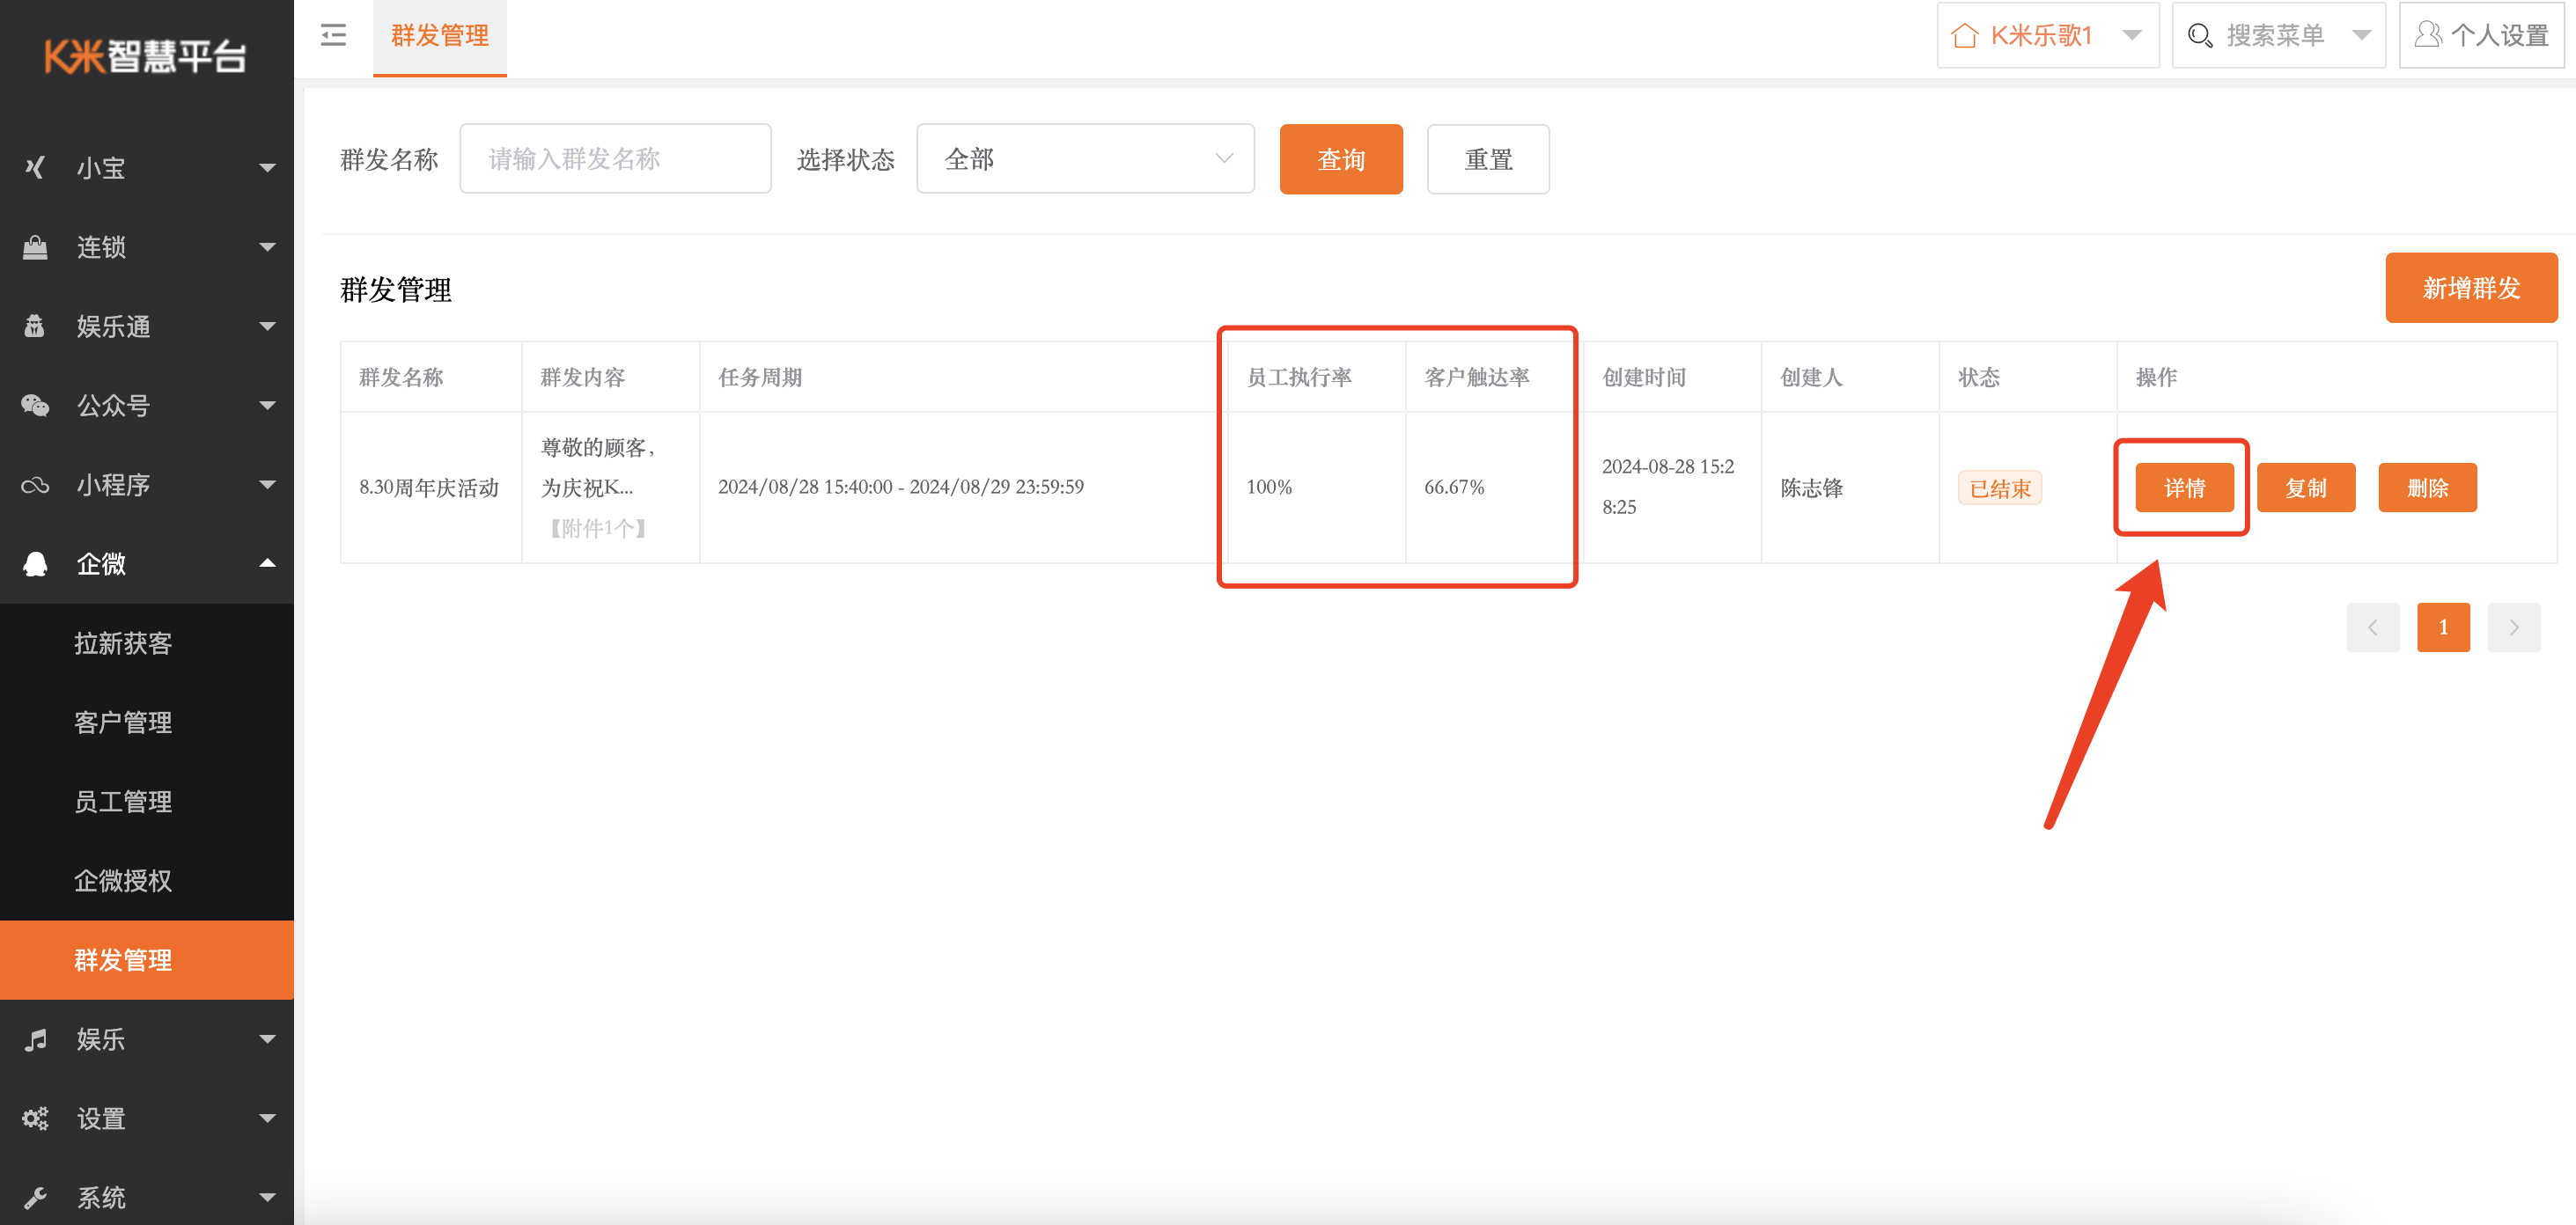Click the system wrench icon
2576x1225 pixels.
(x=35, y=1197)
